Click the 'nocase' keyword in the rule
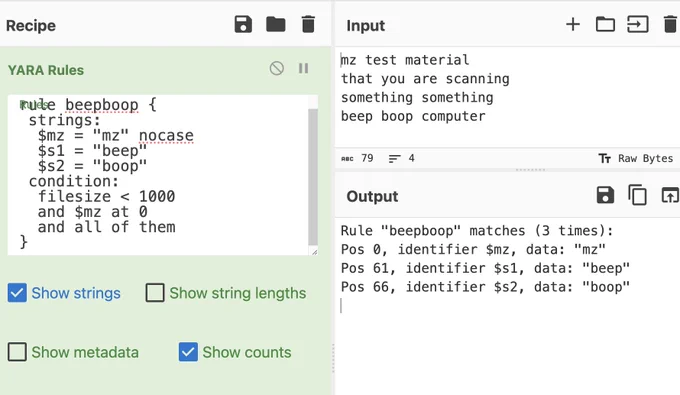 pyautogui.click(x=166, y=136)
